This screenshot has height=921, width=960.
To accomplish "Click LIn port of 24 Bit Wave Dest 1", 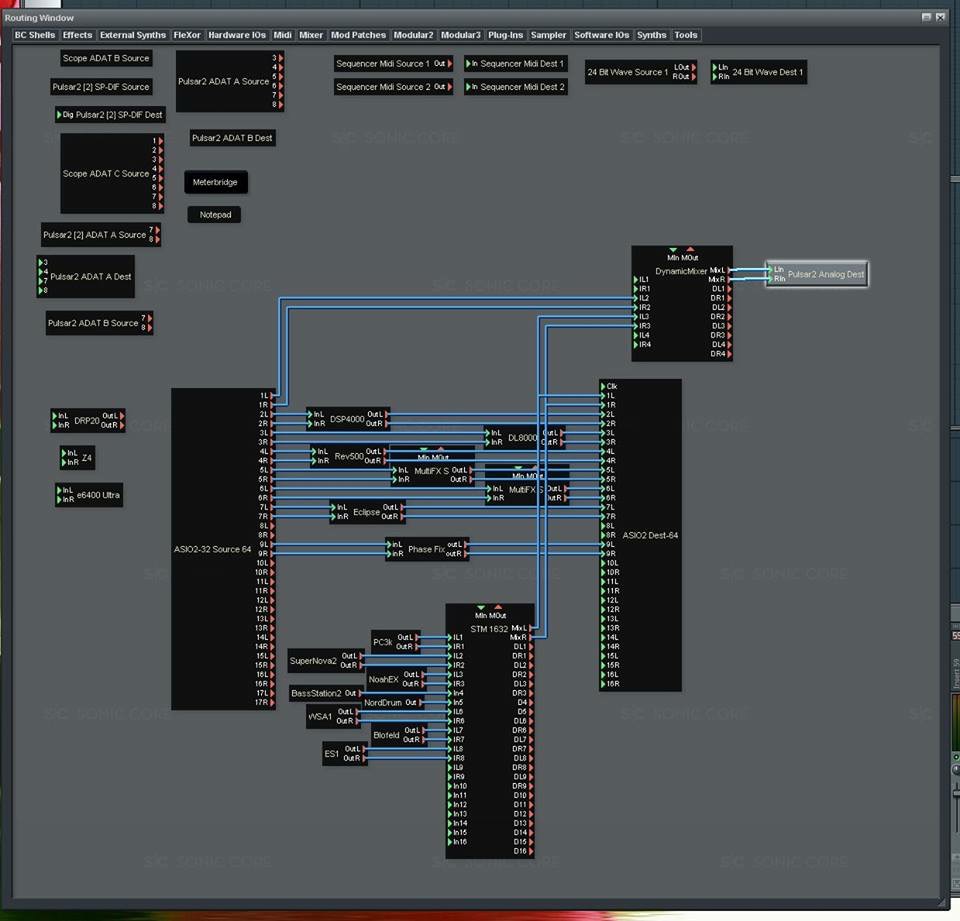I will click(x=714, y=67).
